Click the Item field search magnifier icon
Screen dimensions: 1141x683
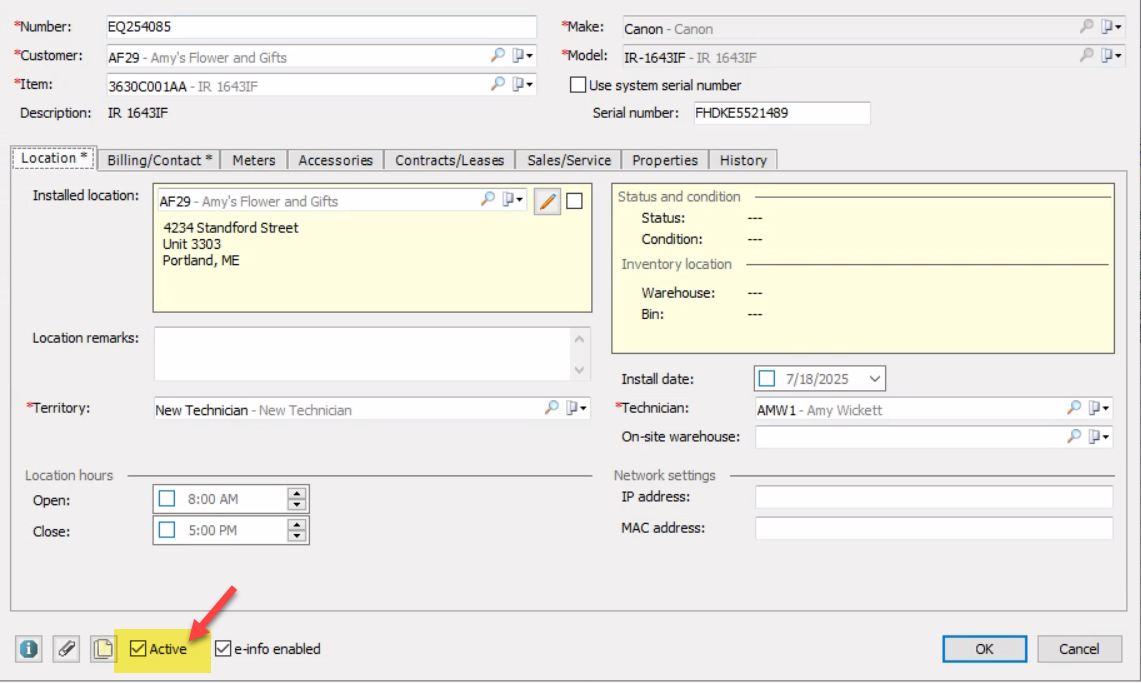(498, 84)
